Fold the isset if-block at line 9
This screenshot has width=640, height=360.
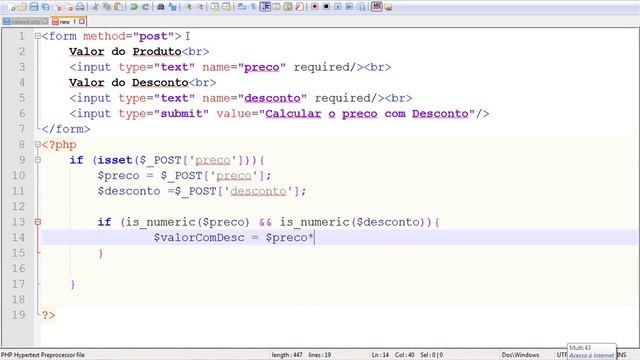38,160
